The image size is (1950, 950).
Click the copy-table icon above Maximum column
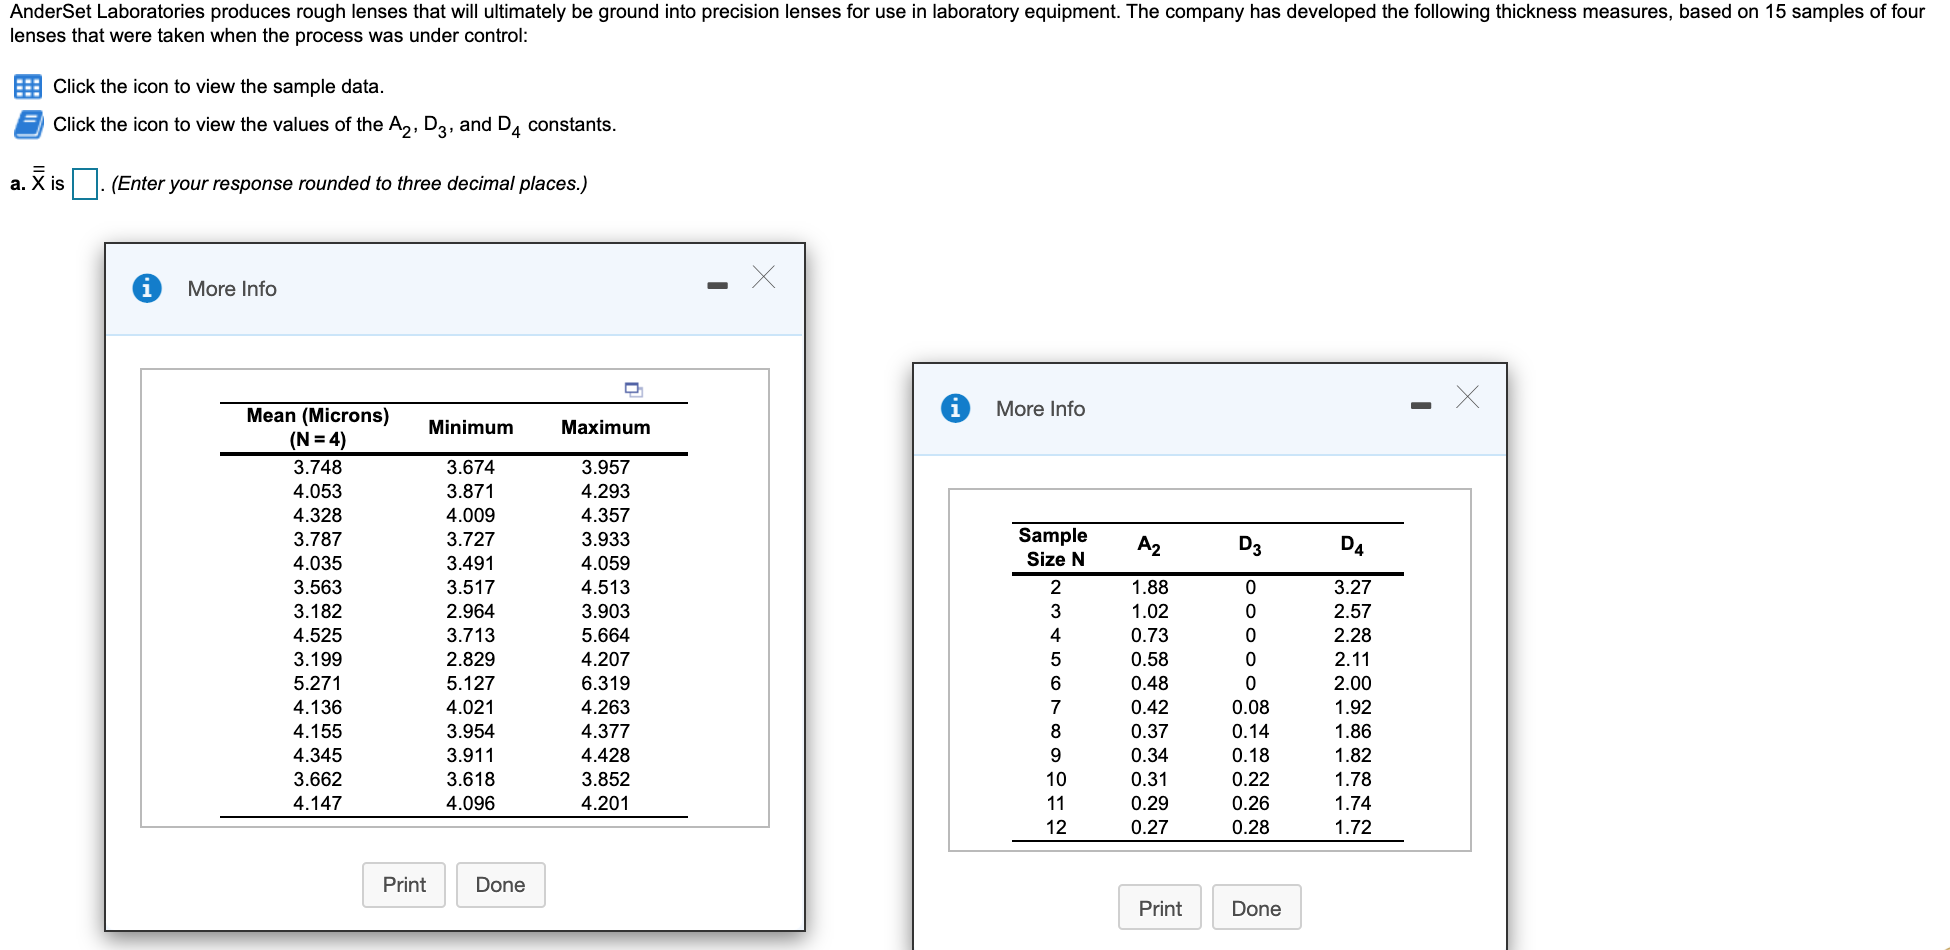click(x=633, y=389)
